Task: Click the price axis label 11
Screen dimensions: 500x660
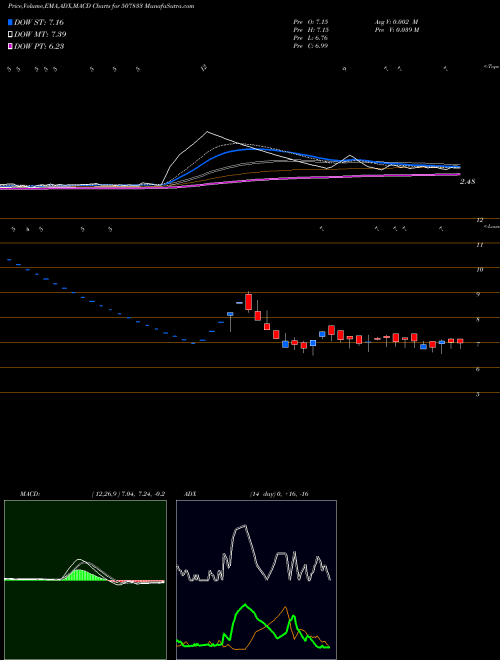Action: [x=480, y=245]
